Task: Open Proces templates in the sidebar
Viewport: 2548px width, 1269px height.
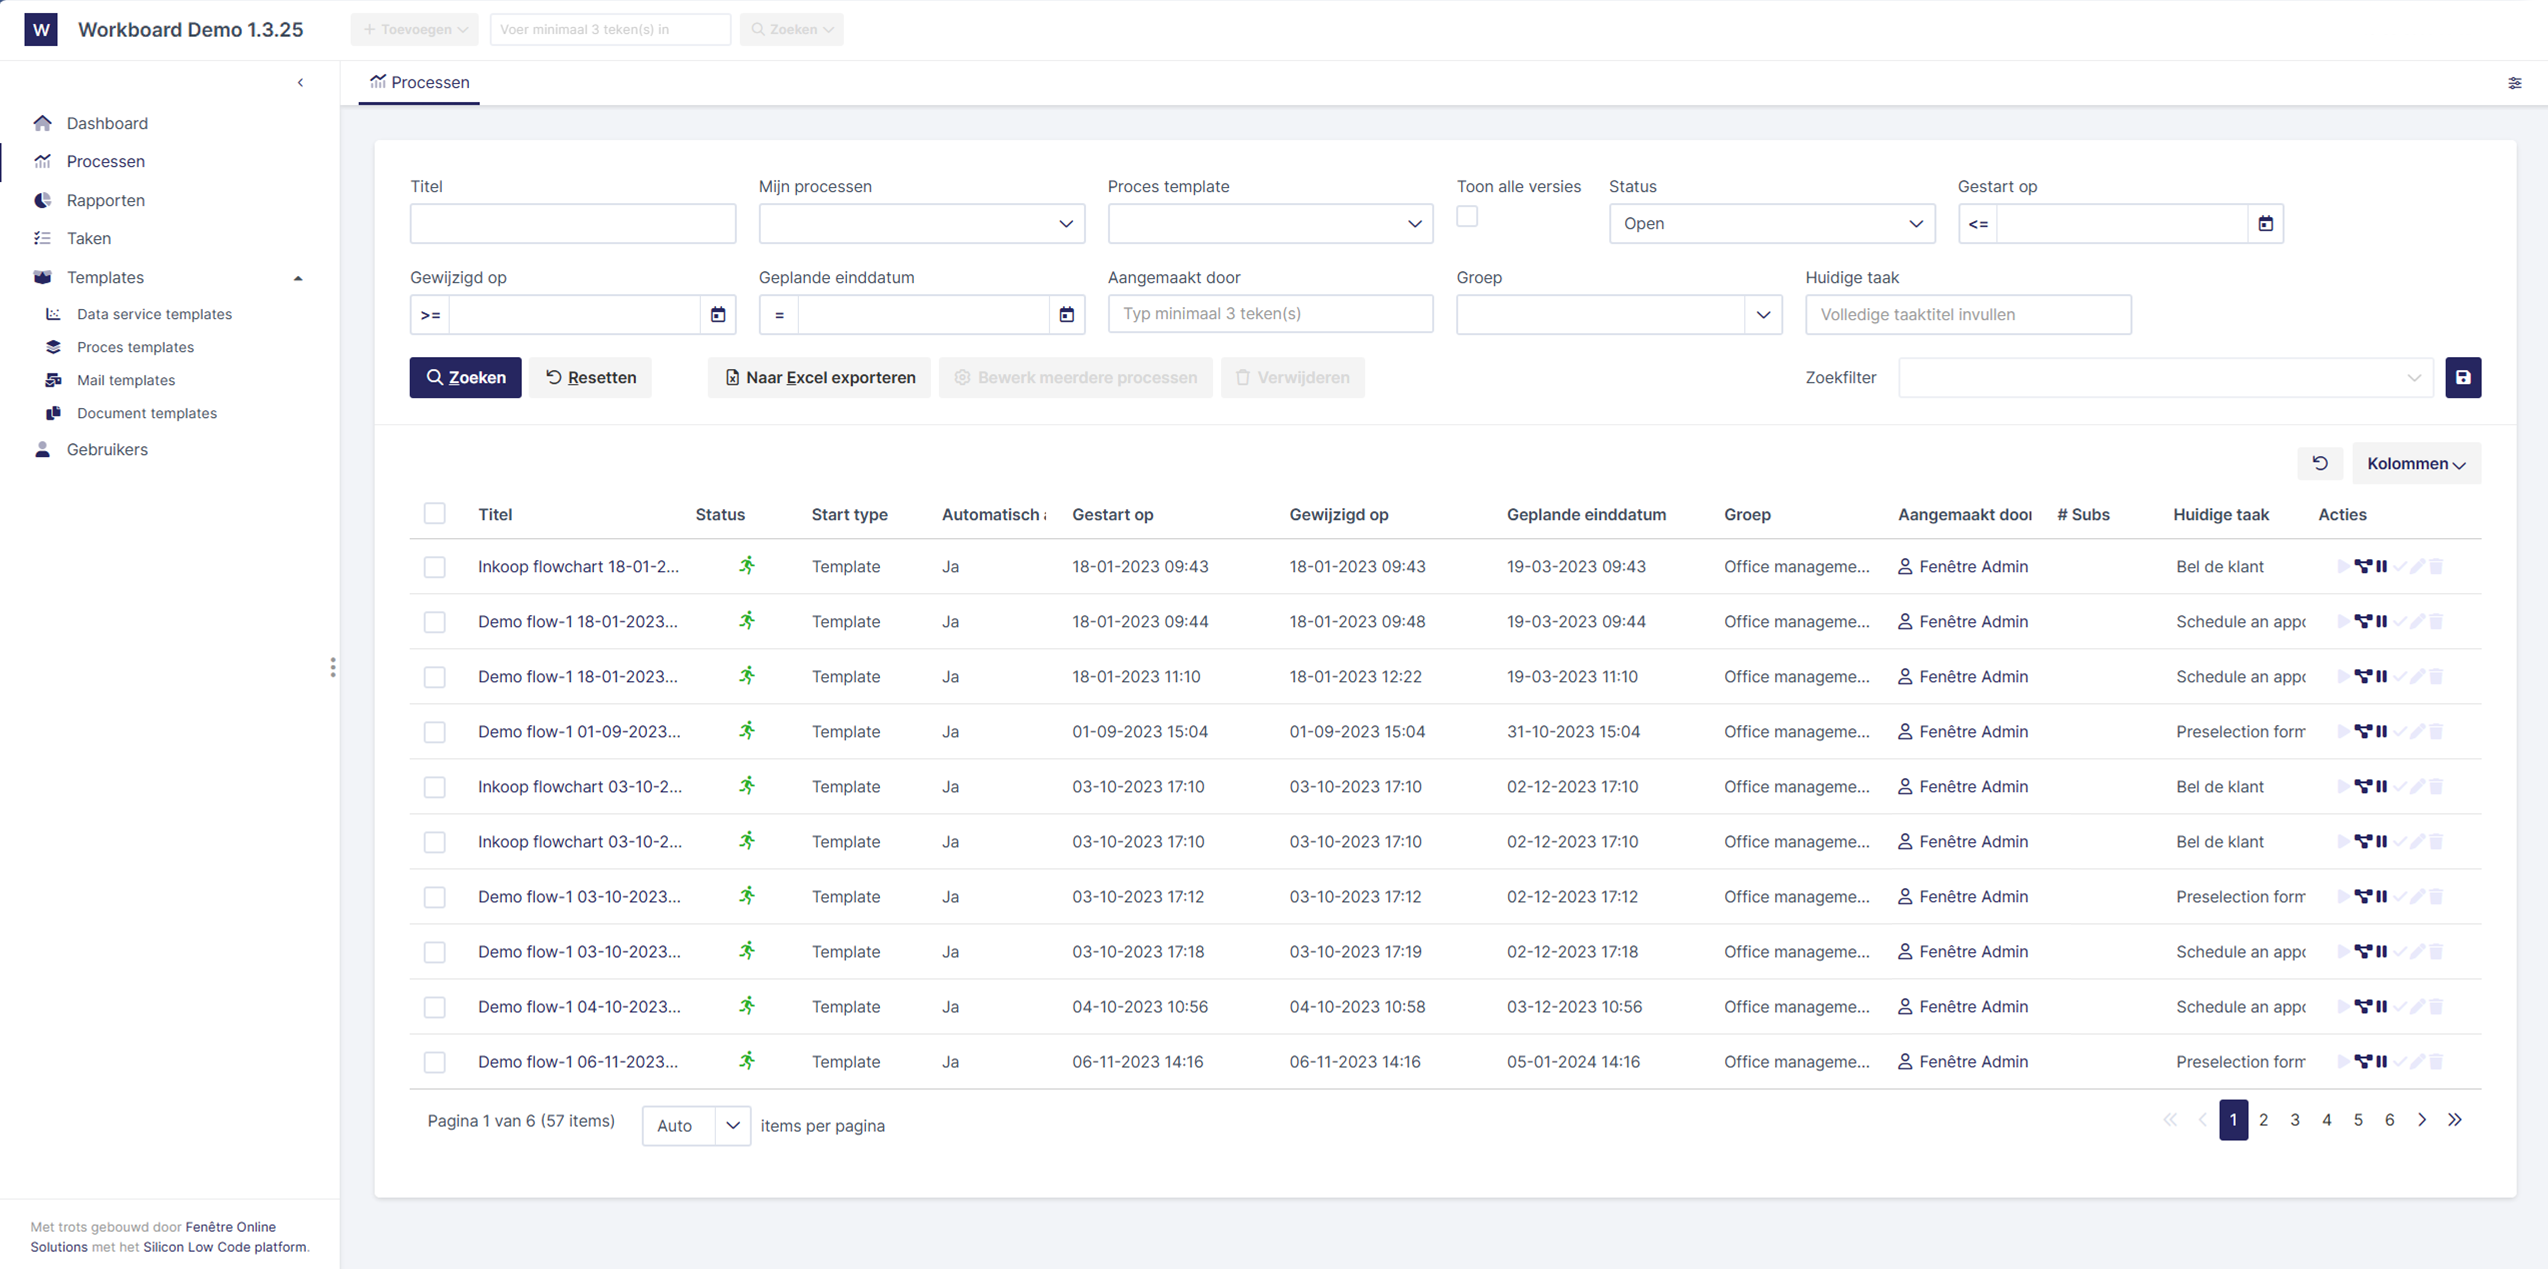Action: (135, 347)
